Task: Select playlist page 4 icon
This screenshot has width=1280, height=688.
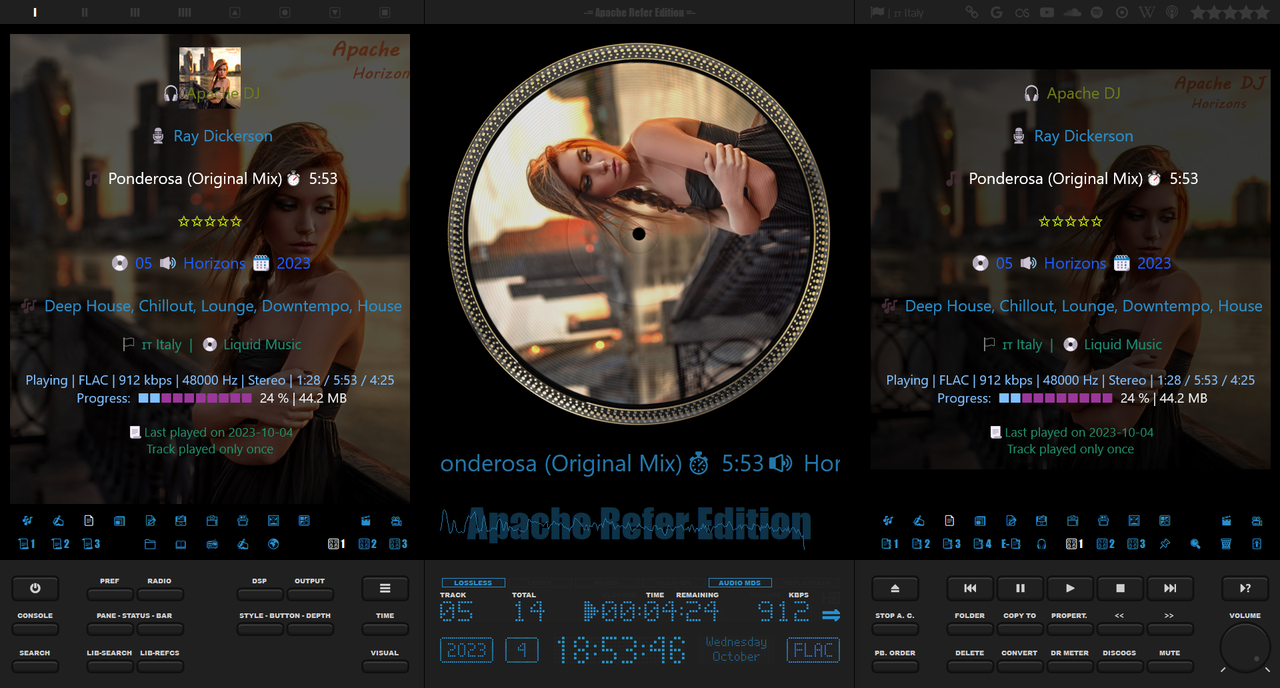Action: (x=982, y=544)
